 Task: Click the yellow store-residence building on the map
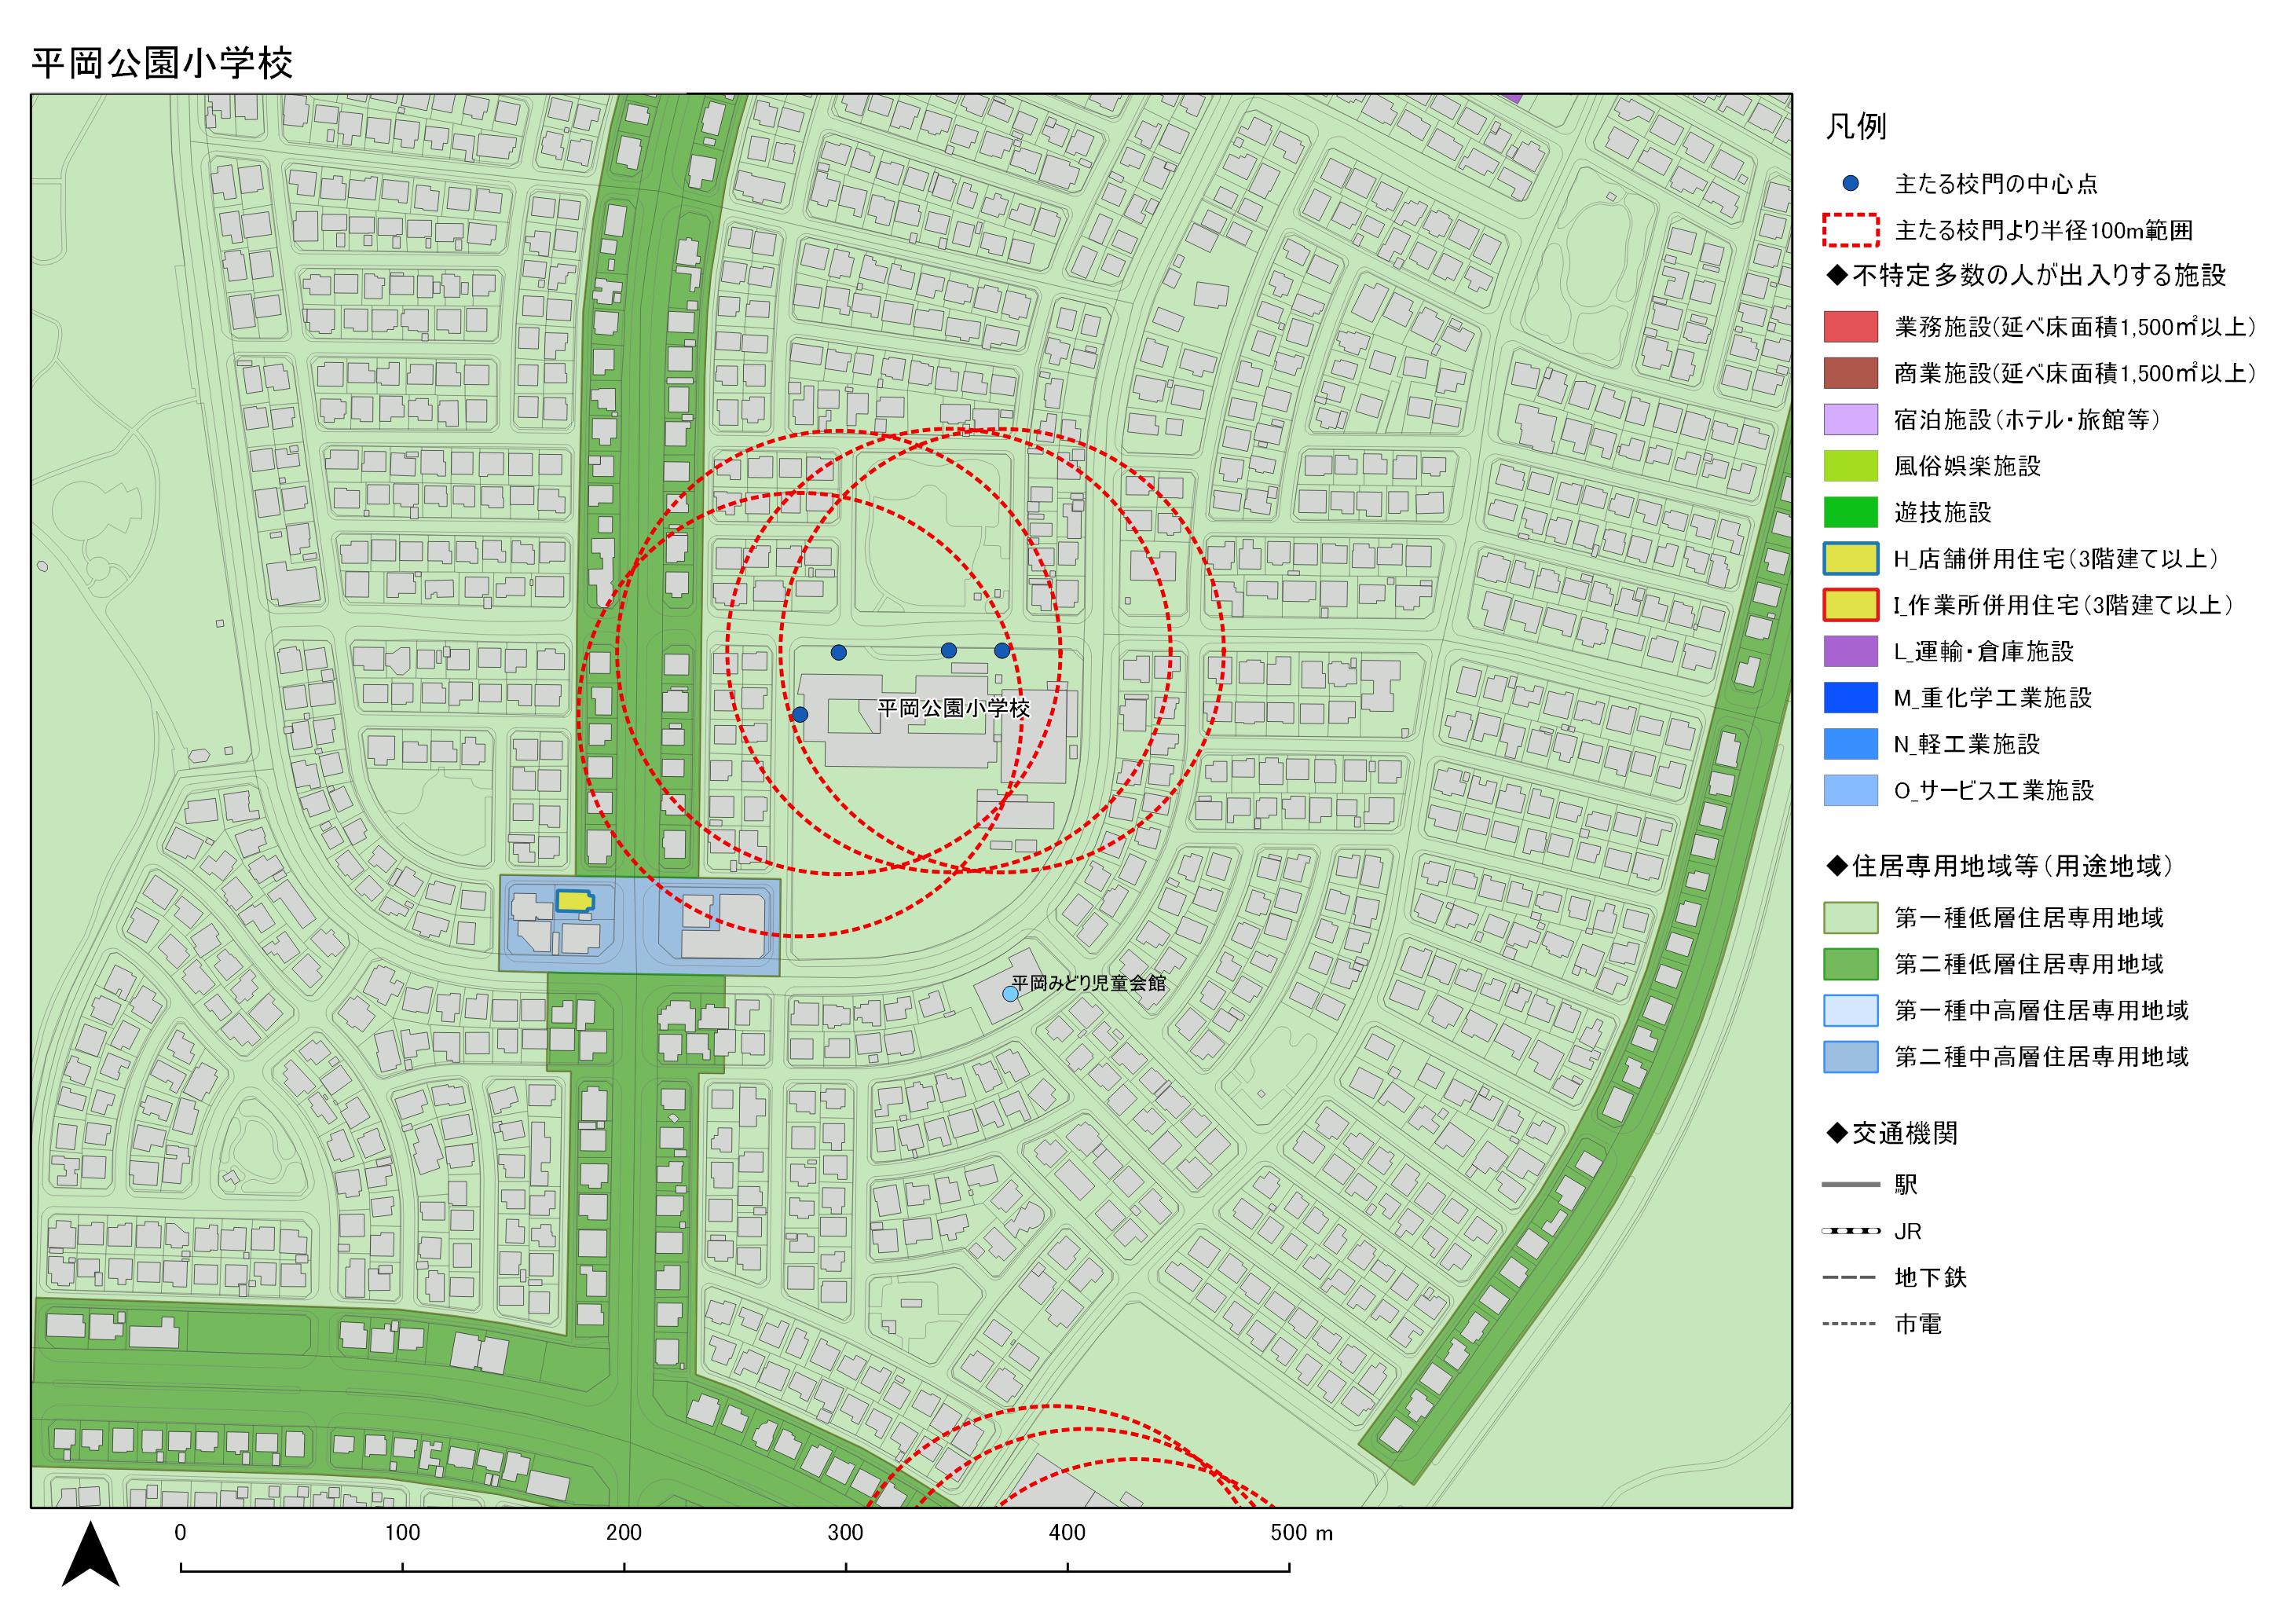(574, 900)
